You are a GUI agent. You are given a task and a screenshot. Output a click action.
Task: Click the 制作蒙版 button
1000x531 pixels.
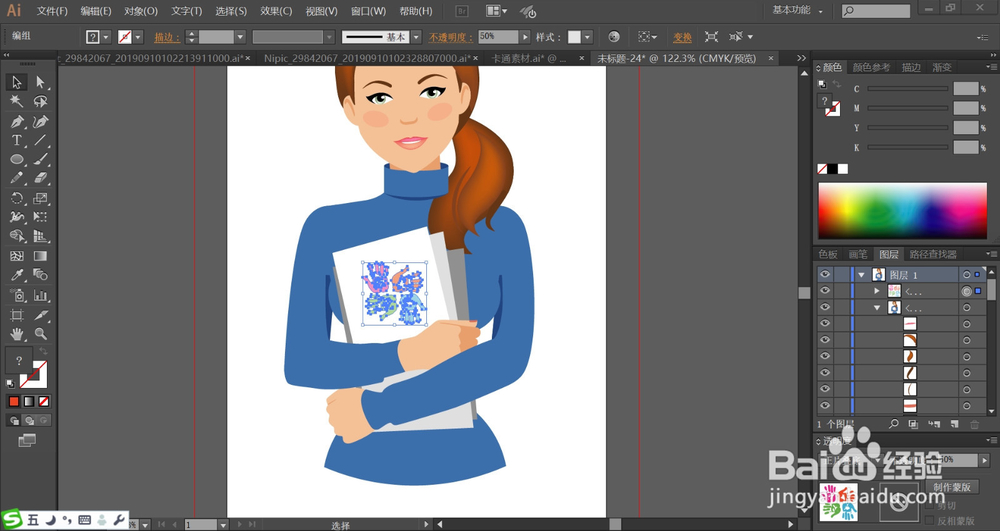952,487
